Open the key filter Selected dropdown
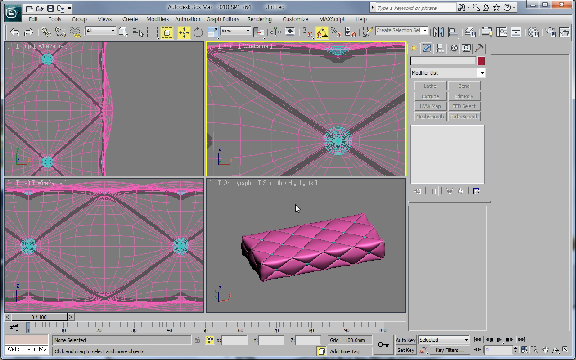Viewport: 576px width, 360px height. (x=444, y=340)
